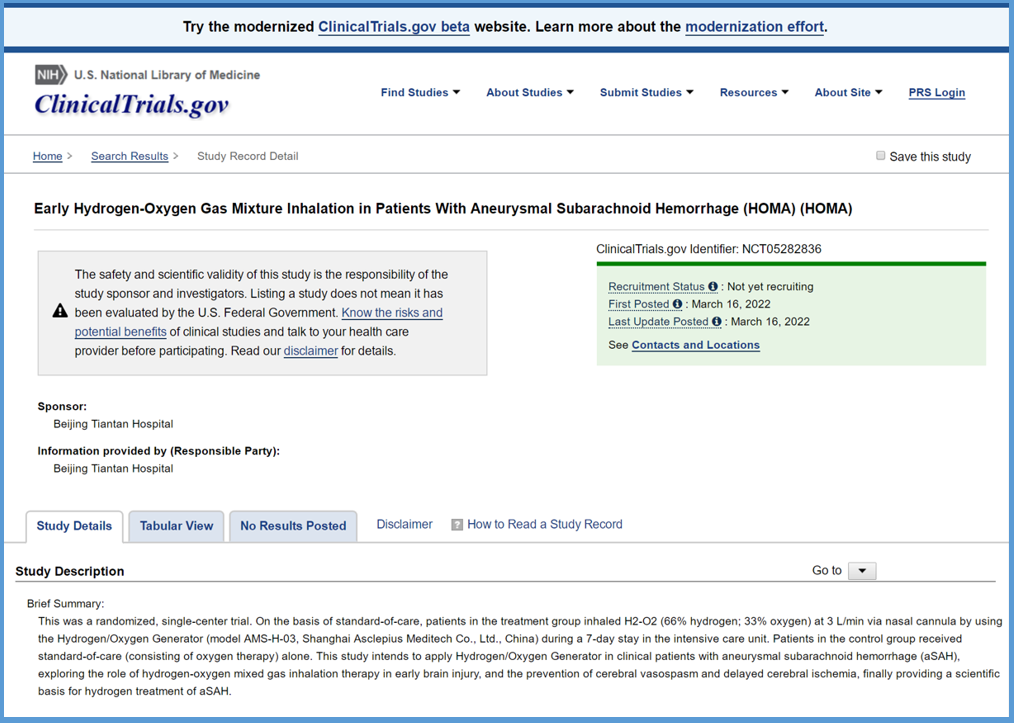Expand the Submit Studies menu
The image size is (1014, 723).
pos(646,93)
